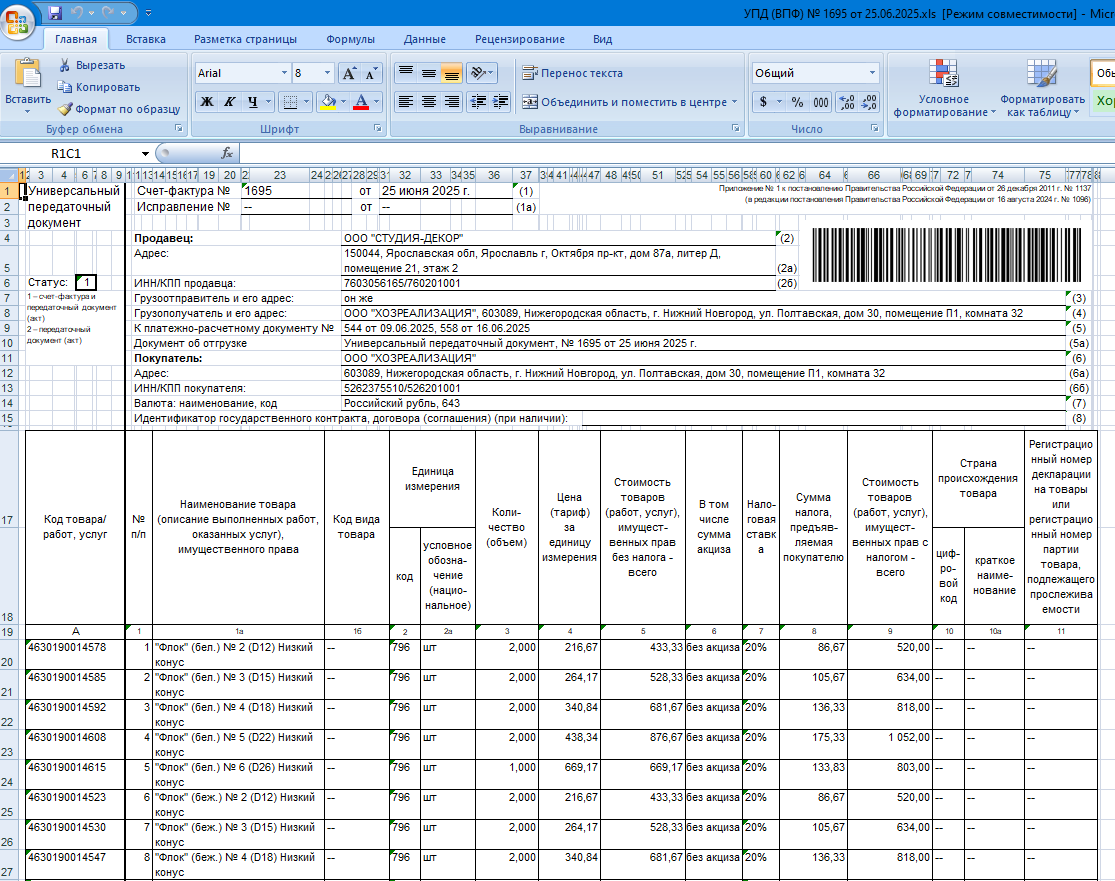Open text orientation options
1115x881 pixels.
(481, 73)
